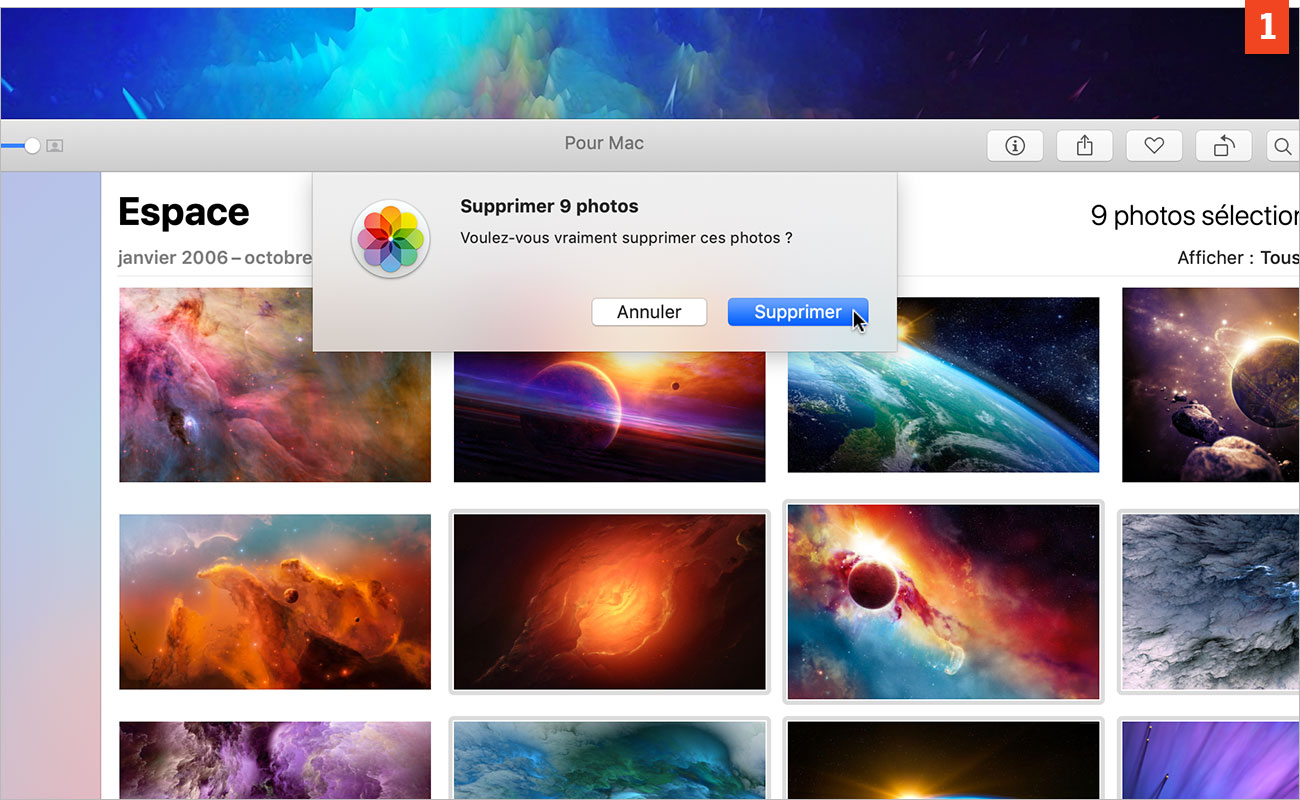Image resolution: width=1300 pixels, height=800 pixels.
Task: Click the Photos app icon in dialog
Action: [390, 239]
